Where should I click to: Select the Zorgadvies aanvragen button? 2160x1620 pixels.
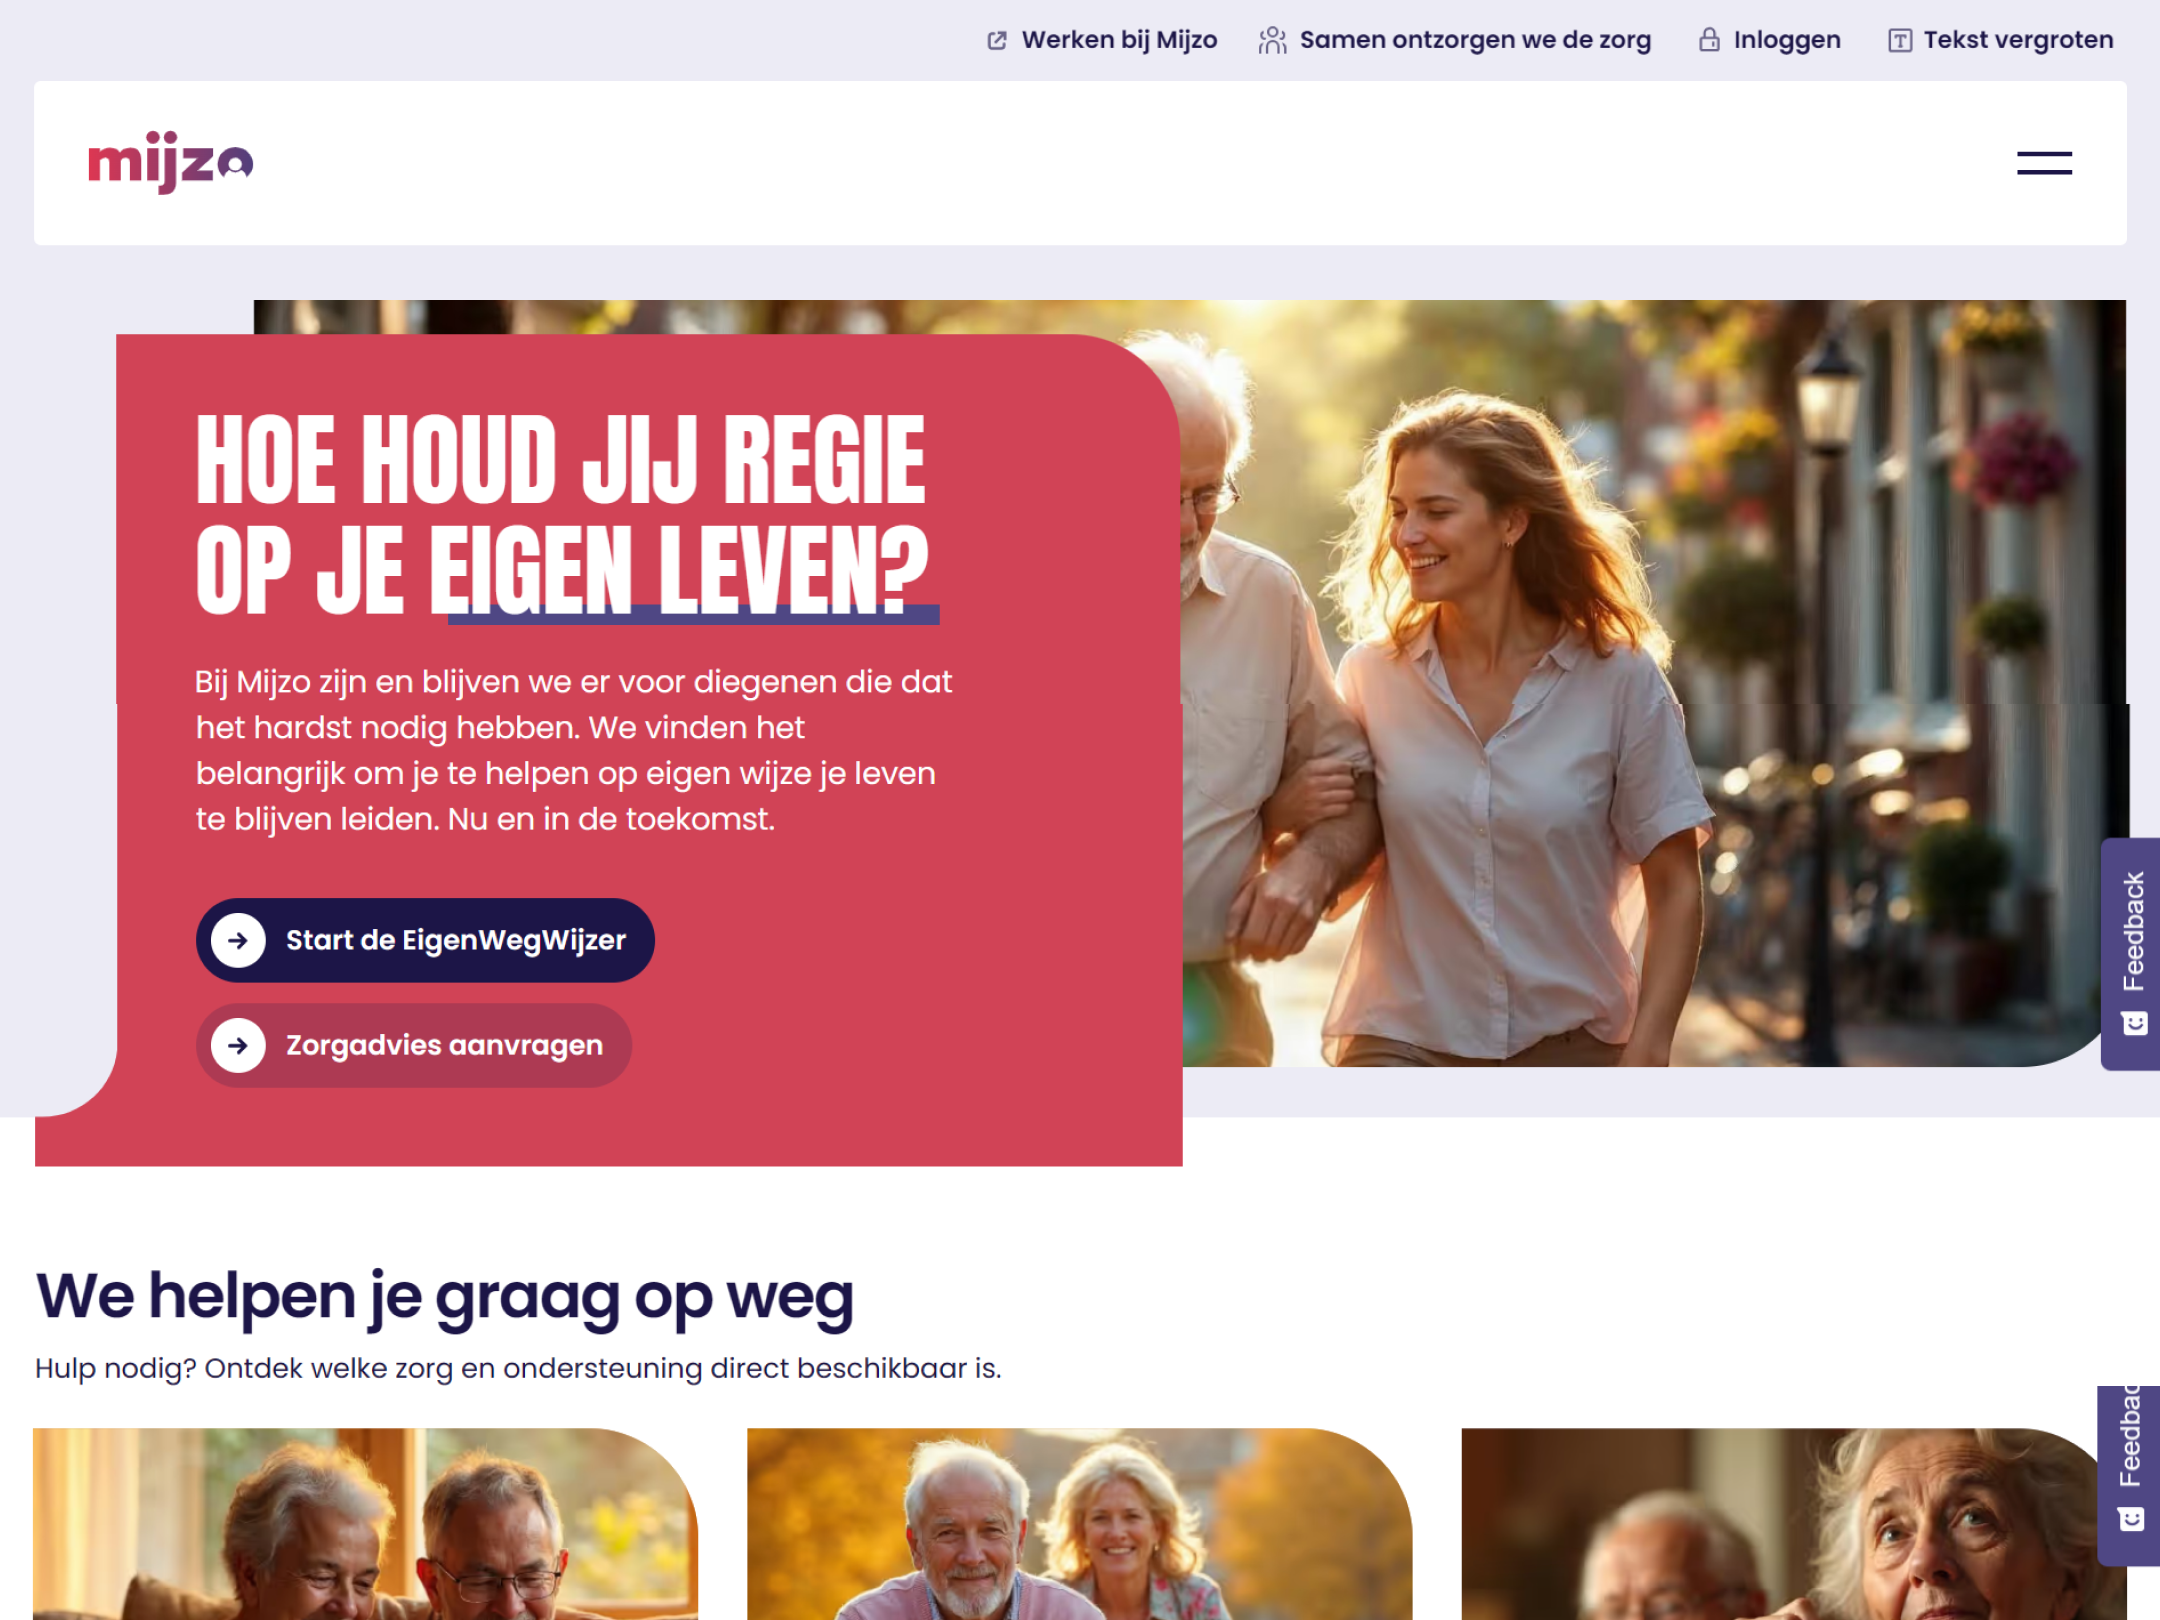pyautogui.click(x=414, y=1045)
